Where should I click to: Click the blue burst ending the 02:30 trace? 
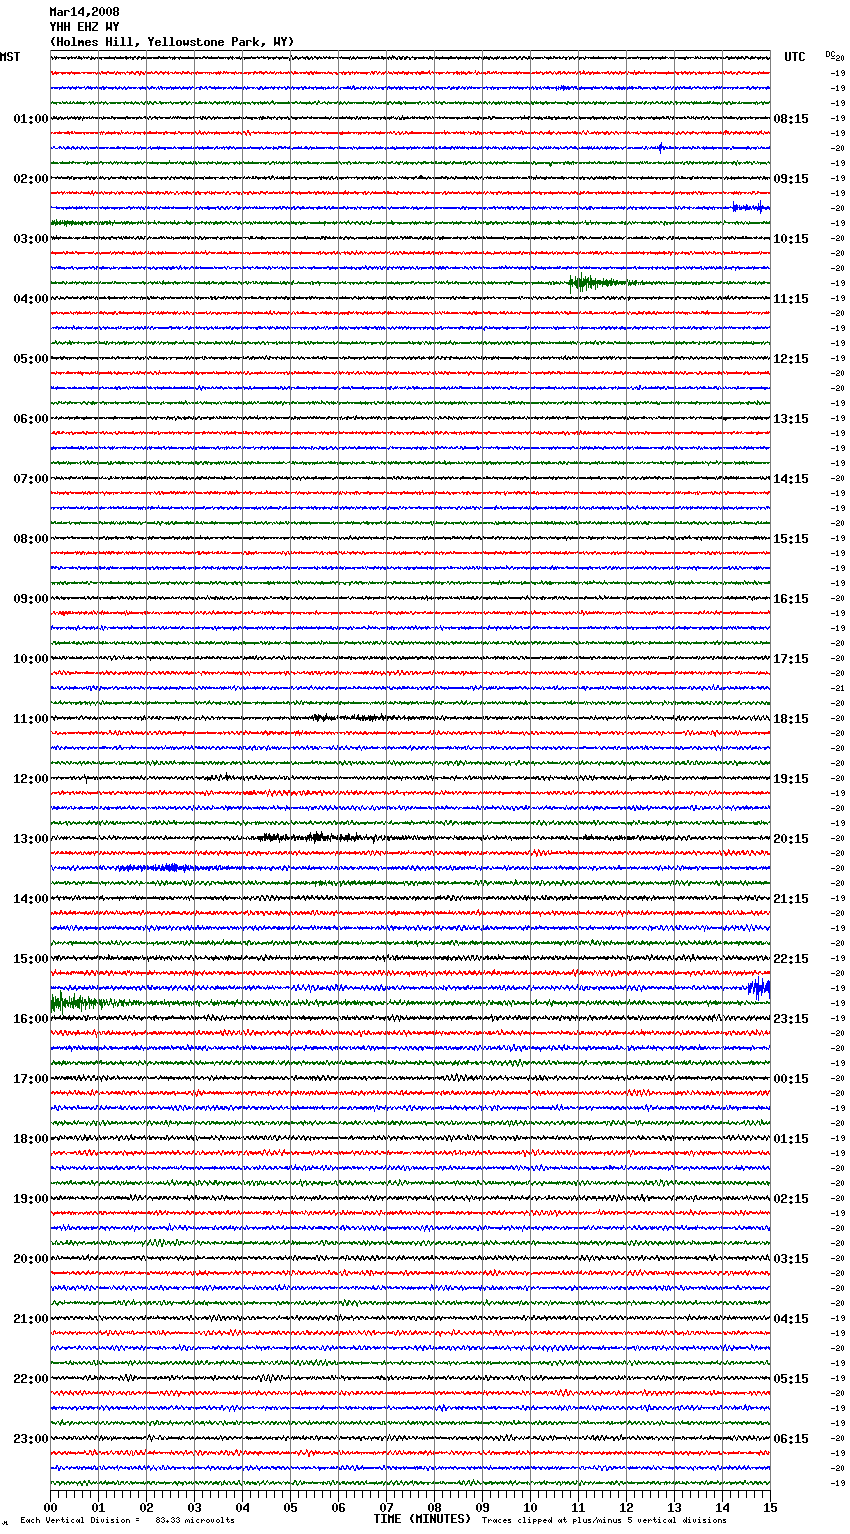750,207
